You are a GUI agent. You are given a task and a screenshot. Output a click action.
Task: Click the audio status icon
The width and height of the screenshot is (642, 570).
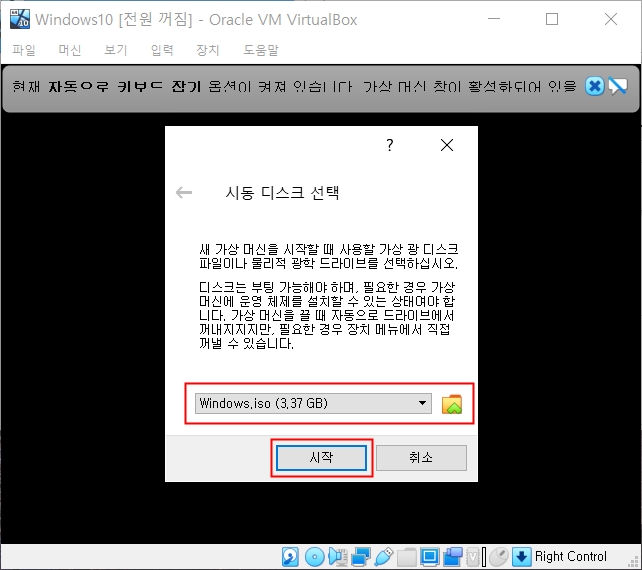point(338,556)
